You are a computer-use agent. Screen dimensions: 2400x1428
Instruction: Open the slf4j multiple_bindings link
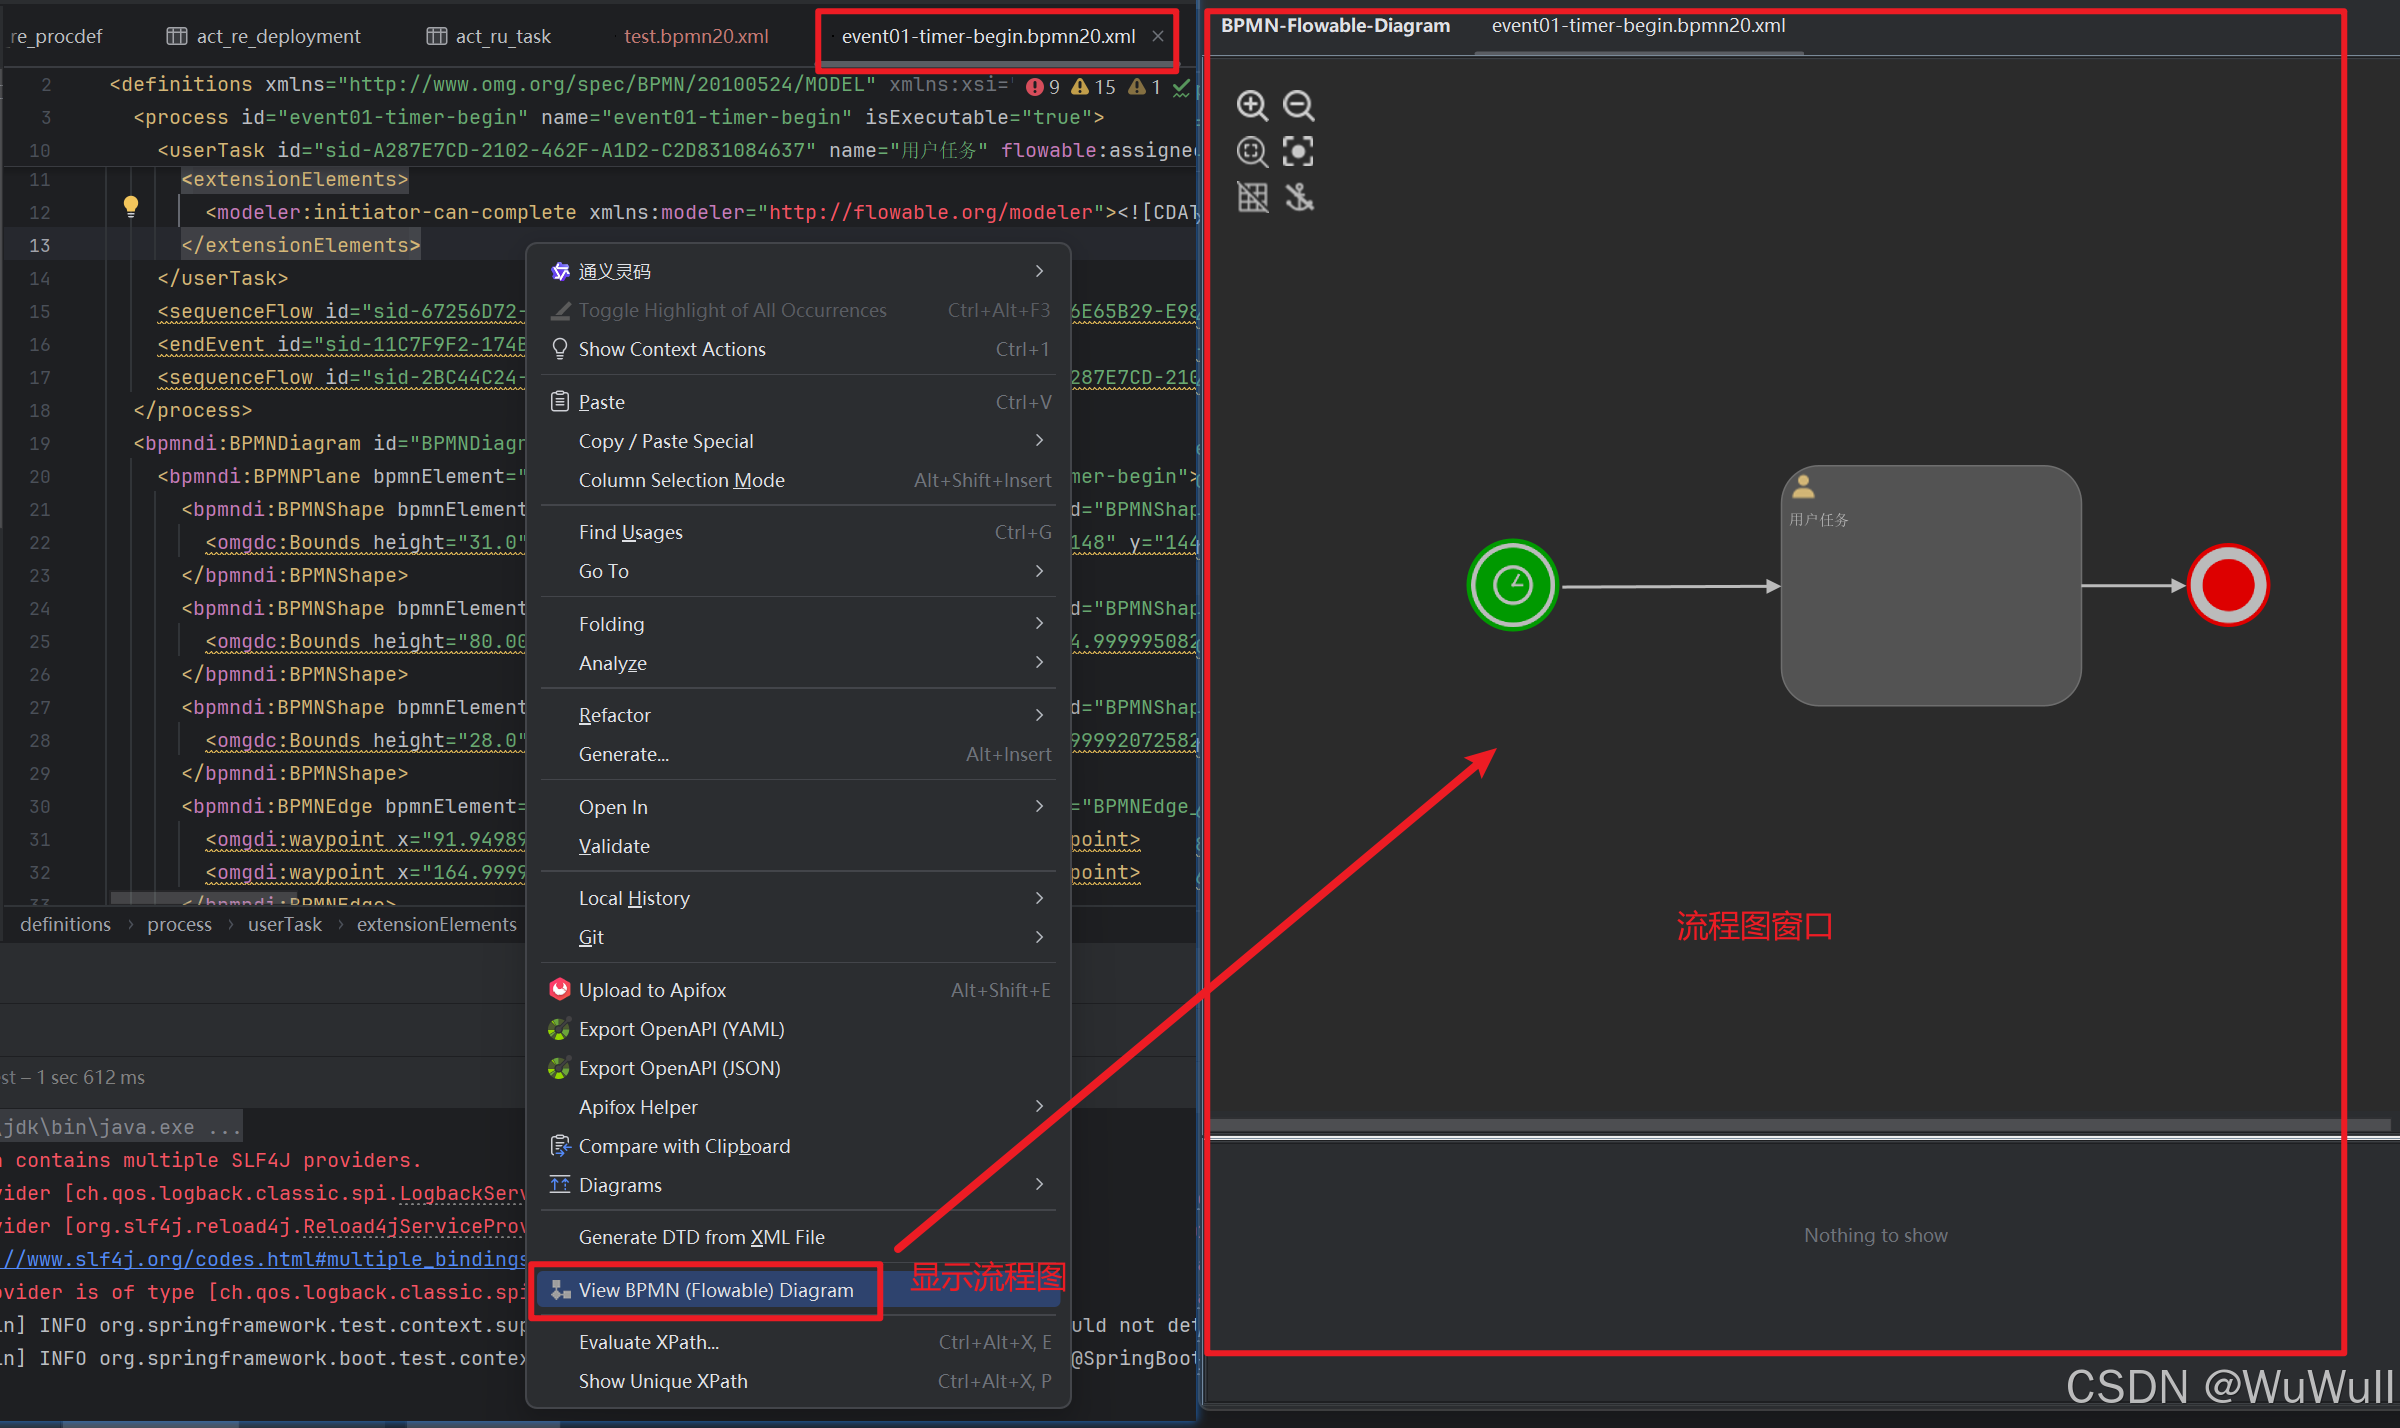tap(265, 1259)
